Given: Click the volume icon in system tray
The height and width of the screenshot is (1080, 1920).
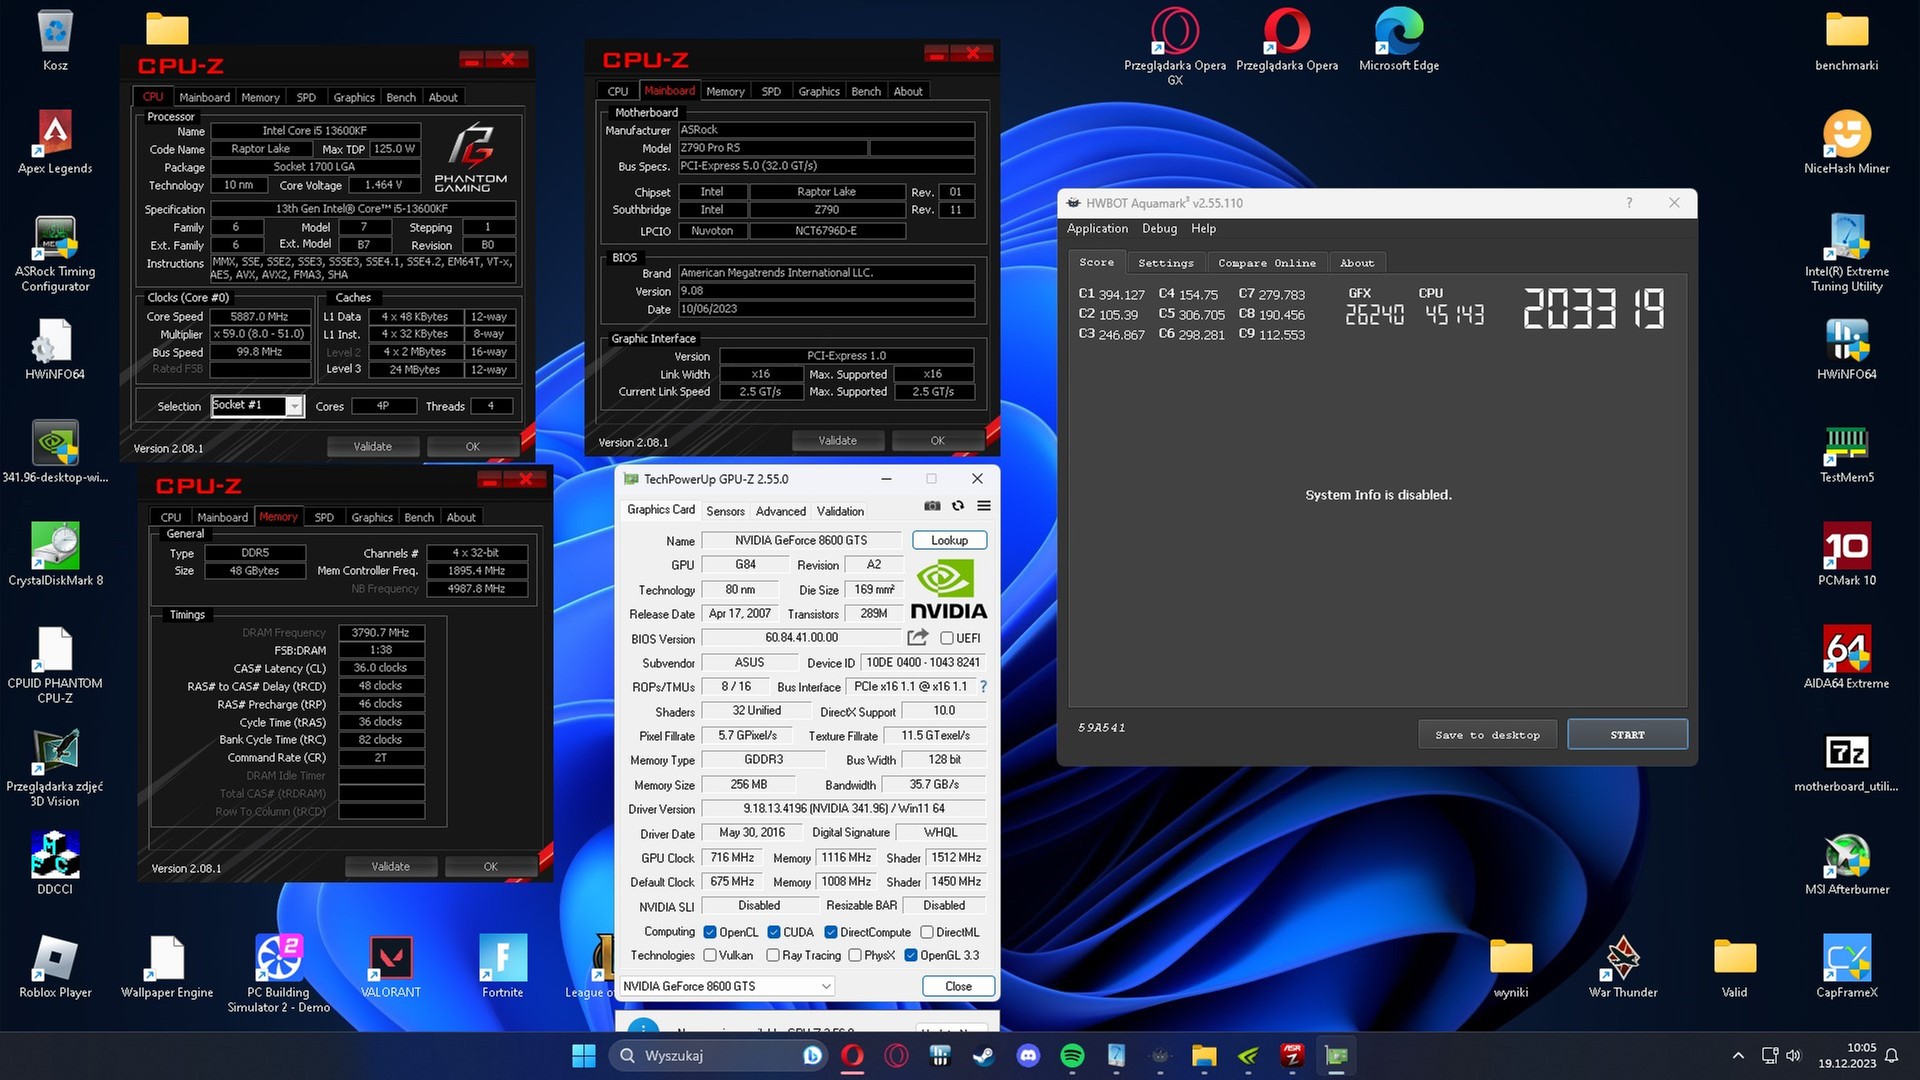Looking at the screenshot, I should coord(1793,1056).
